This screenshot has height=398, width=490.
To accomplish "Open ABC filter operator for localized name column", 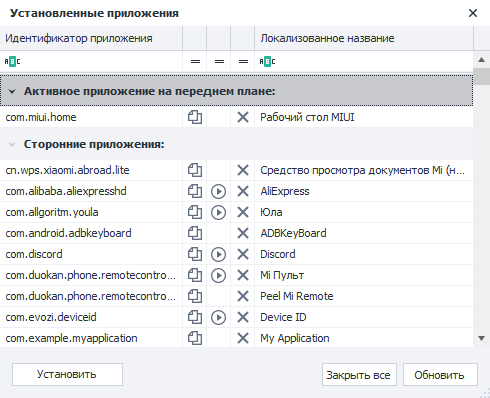I will [x=267, y=62].
